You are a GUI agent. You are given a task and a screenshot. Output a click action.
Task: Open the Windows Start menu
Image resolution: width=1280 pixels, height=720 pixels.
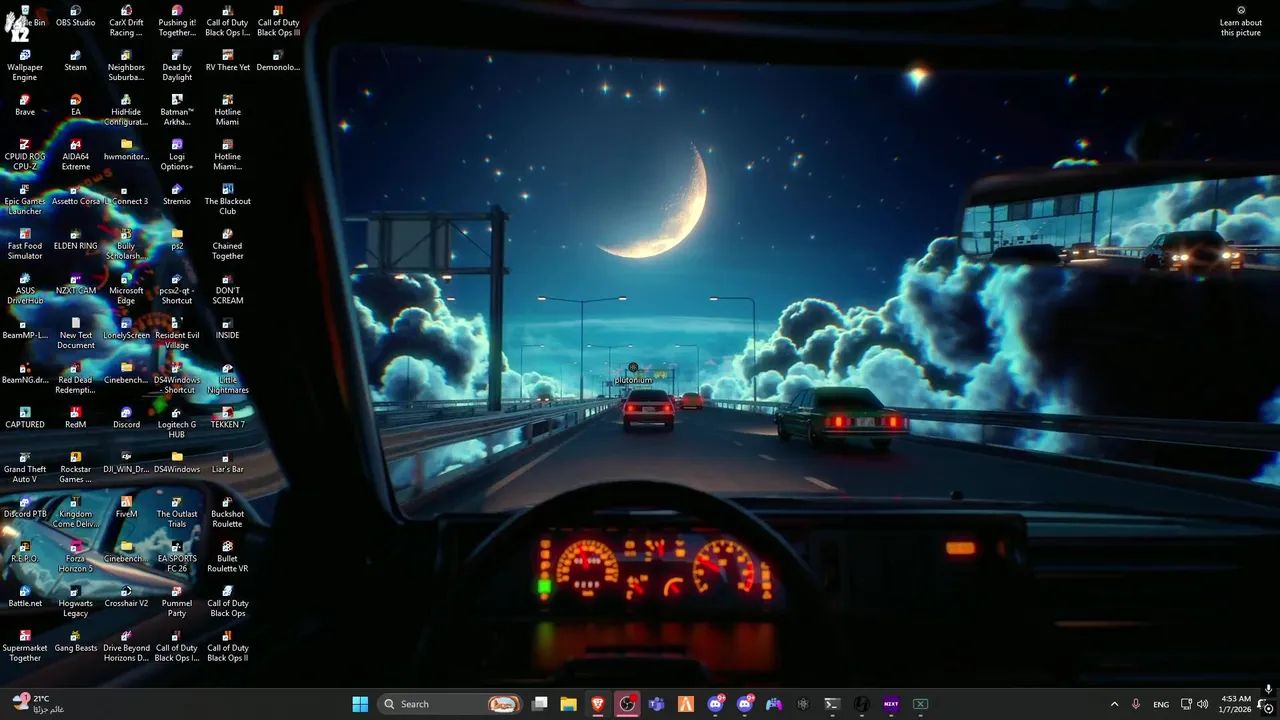[360, 704]
